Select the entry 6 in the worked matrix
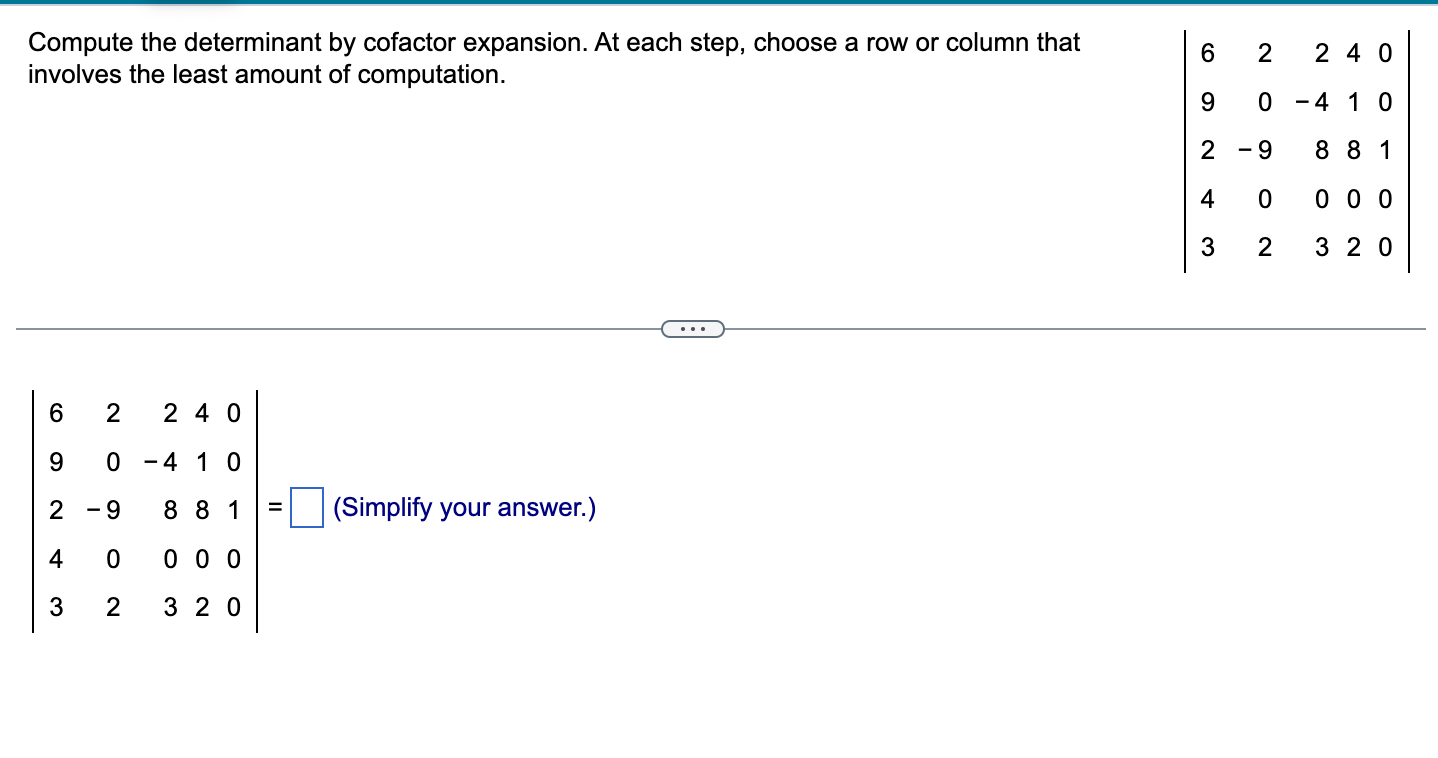Screen dimensions: 1438x758 tap(56, 413)
